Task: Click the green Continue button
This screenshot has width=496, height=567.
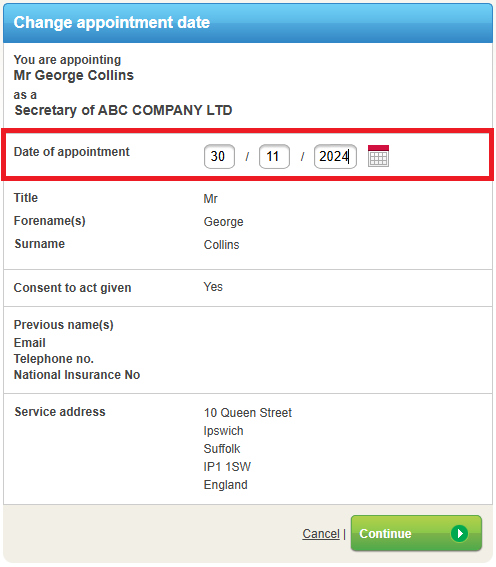Action: tap(416, 533)
